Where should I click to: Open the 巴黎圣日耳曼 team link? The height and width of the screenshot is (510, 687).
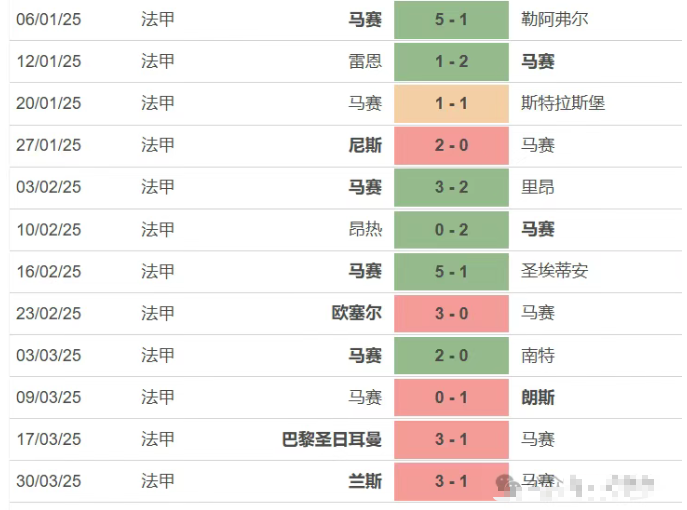(332, 439)
